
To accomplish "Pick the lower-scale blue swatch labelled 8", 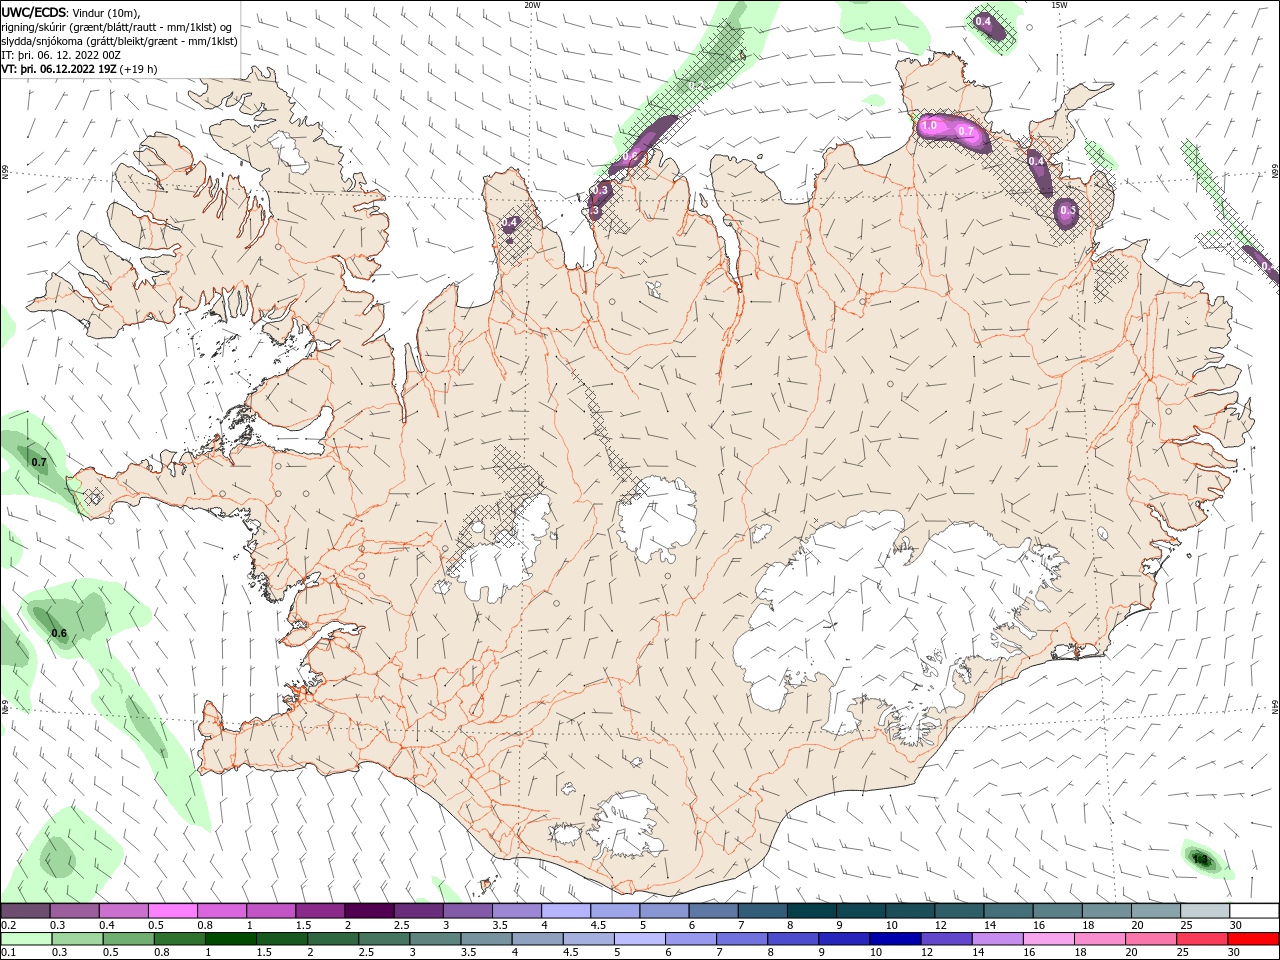I will click(794, 939).
